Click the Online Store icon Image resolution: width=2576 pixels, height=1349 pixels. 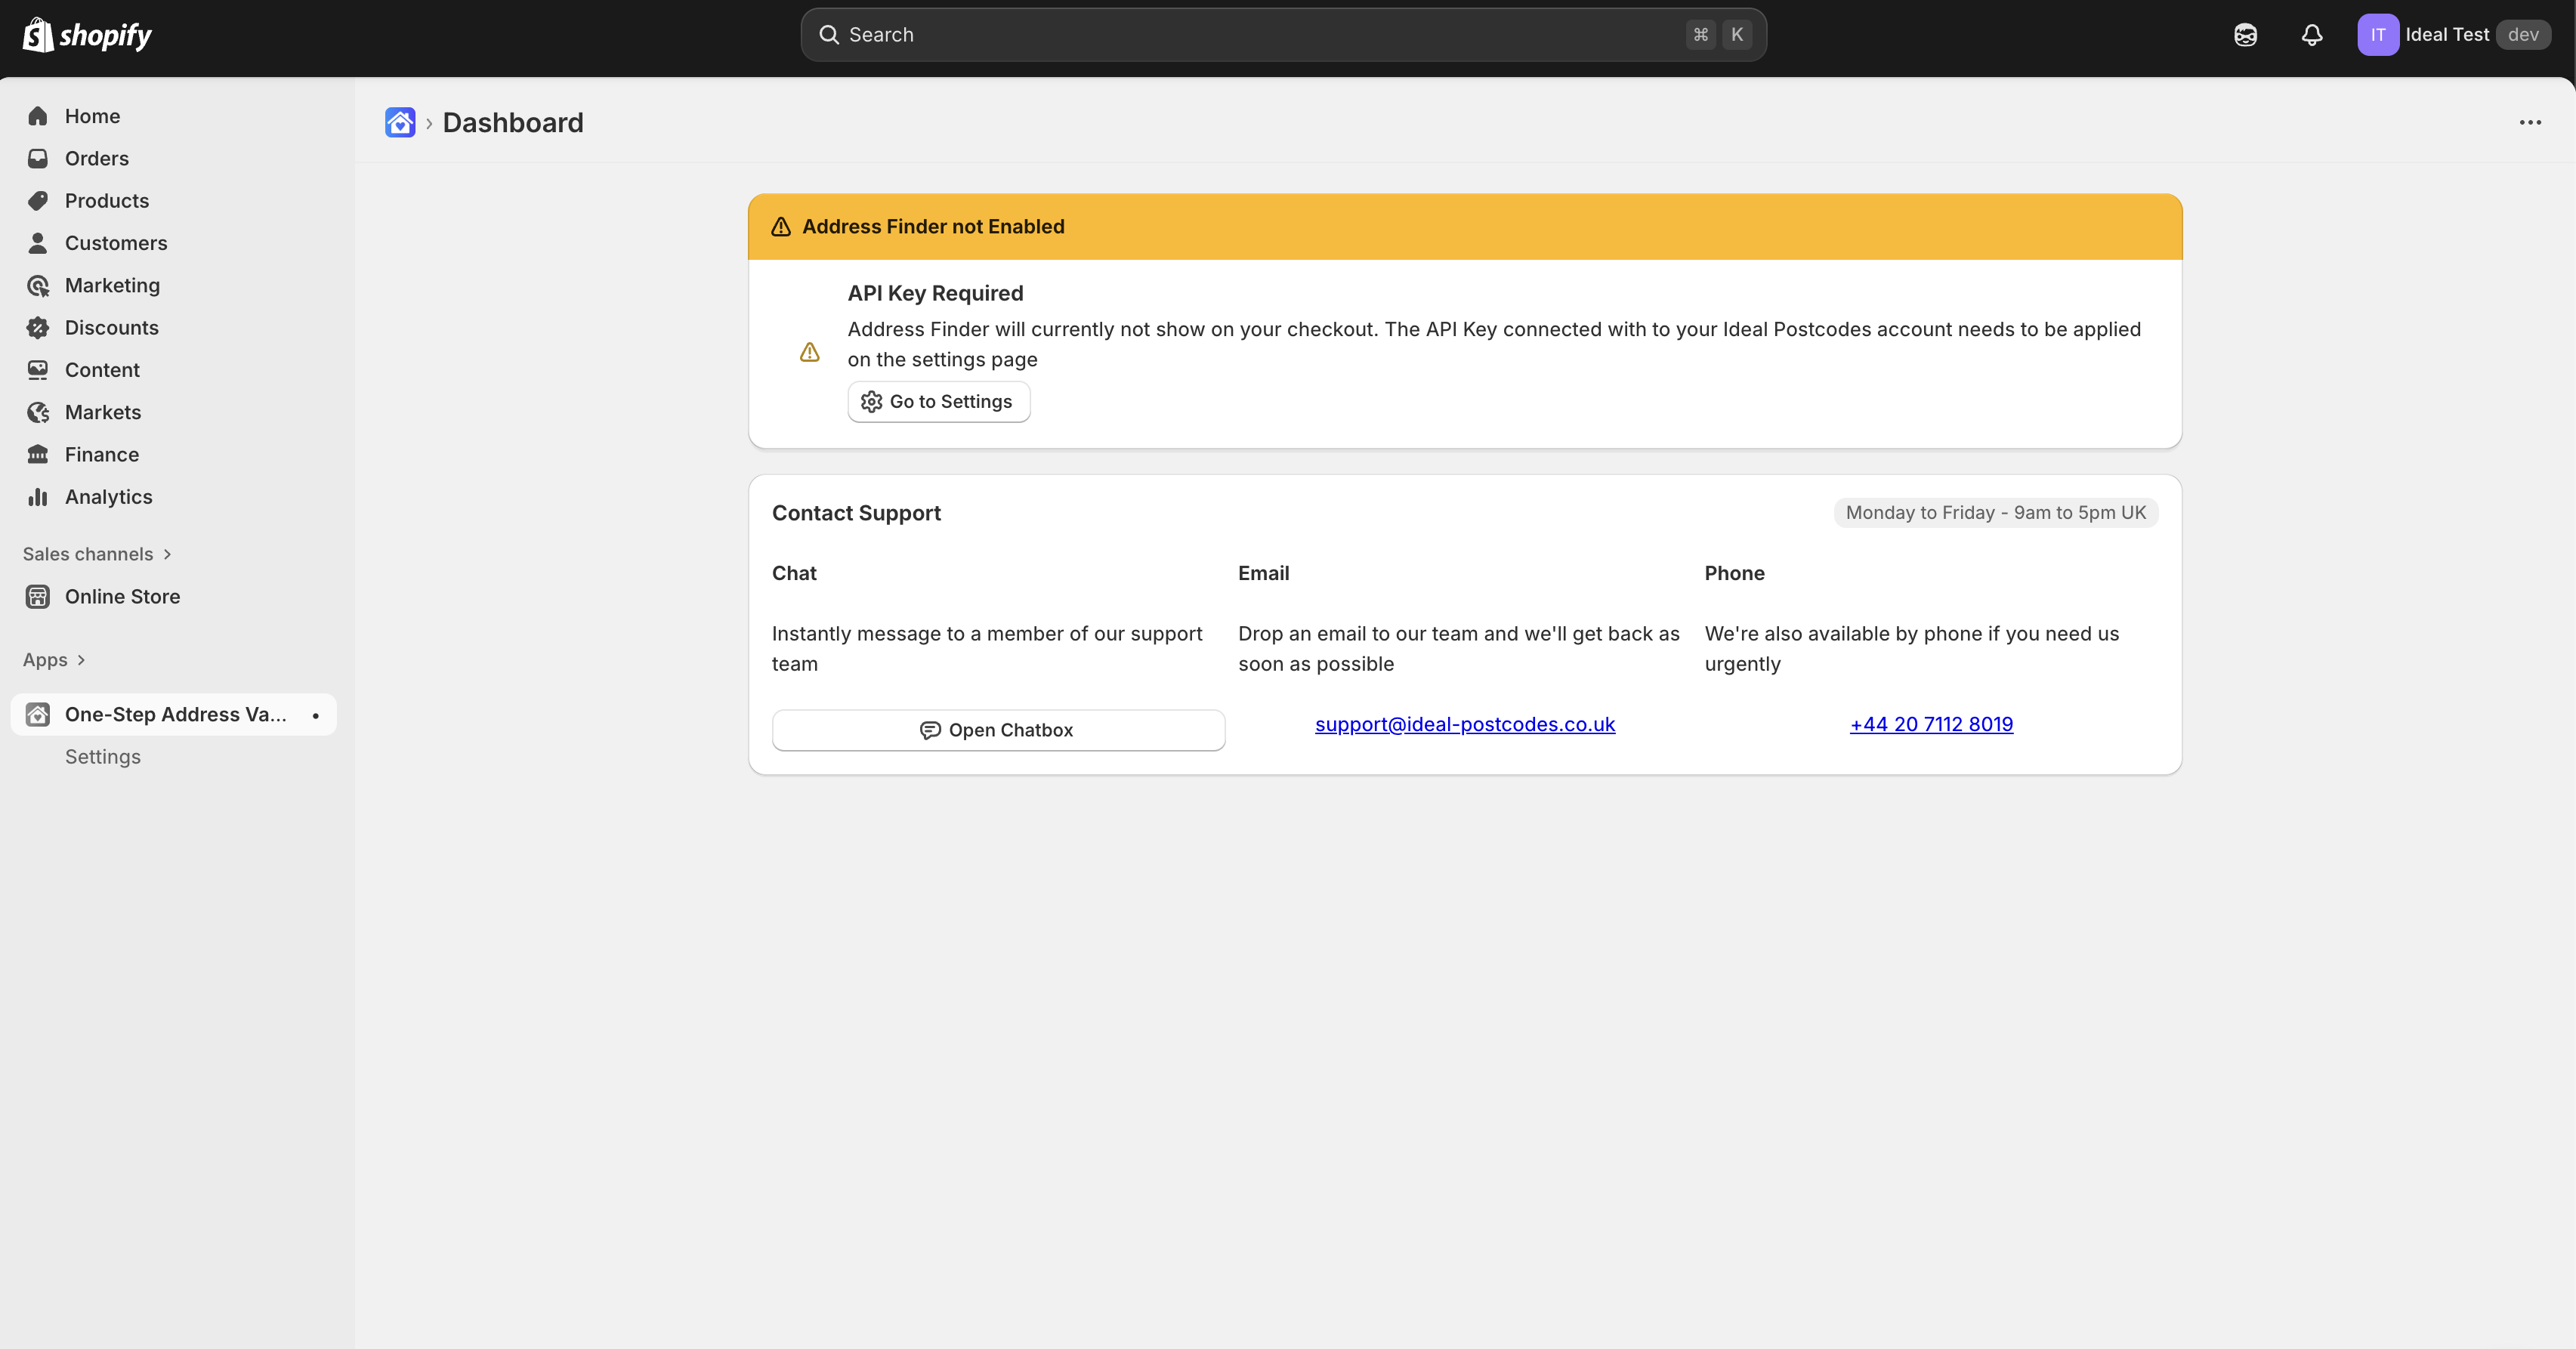pos(37,596)
